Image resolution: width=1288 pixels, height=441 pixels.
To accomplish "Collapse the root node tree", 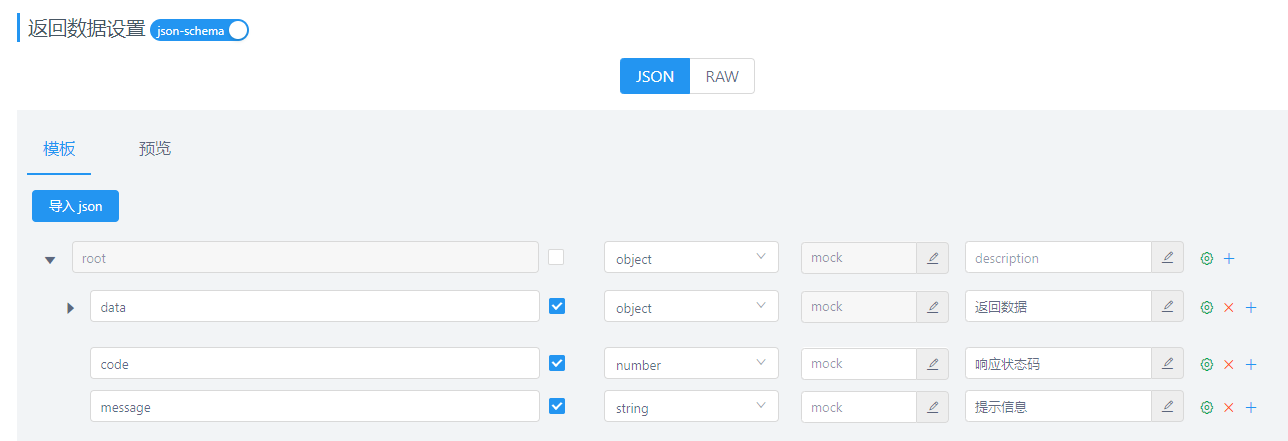I will pyautogui.click(x=50, y=259).
